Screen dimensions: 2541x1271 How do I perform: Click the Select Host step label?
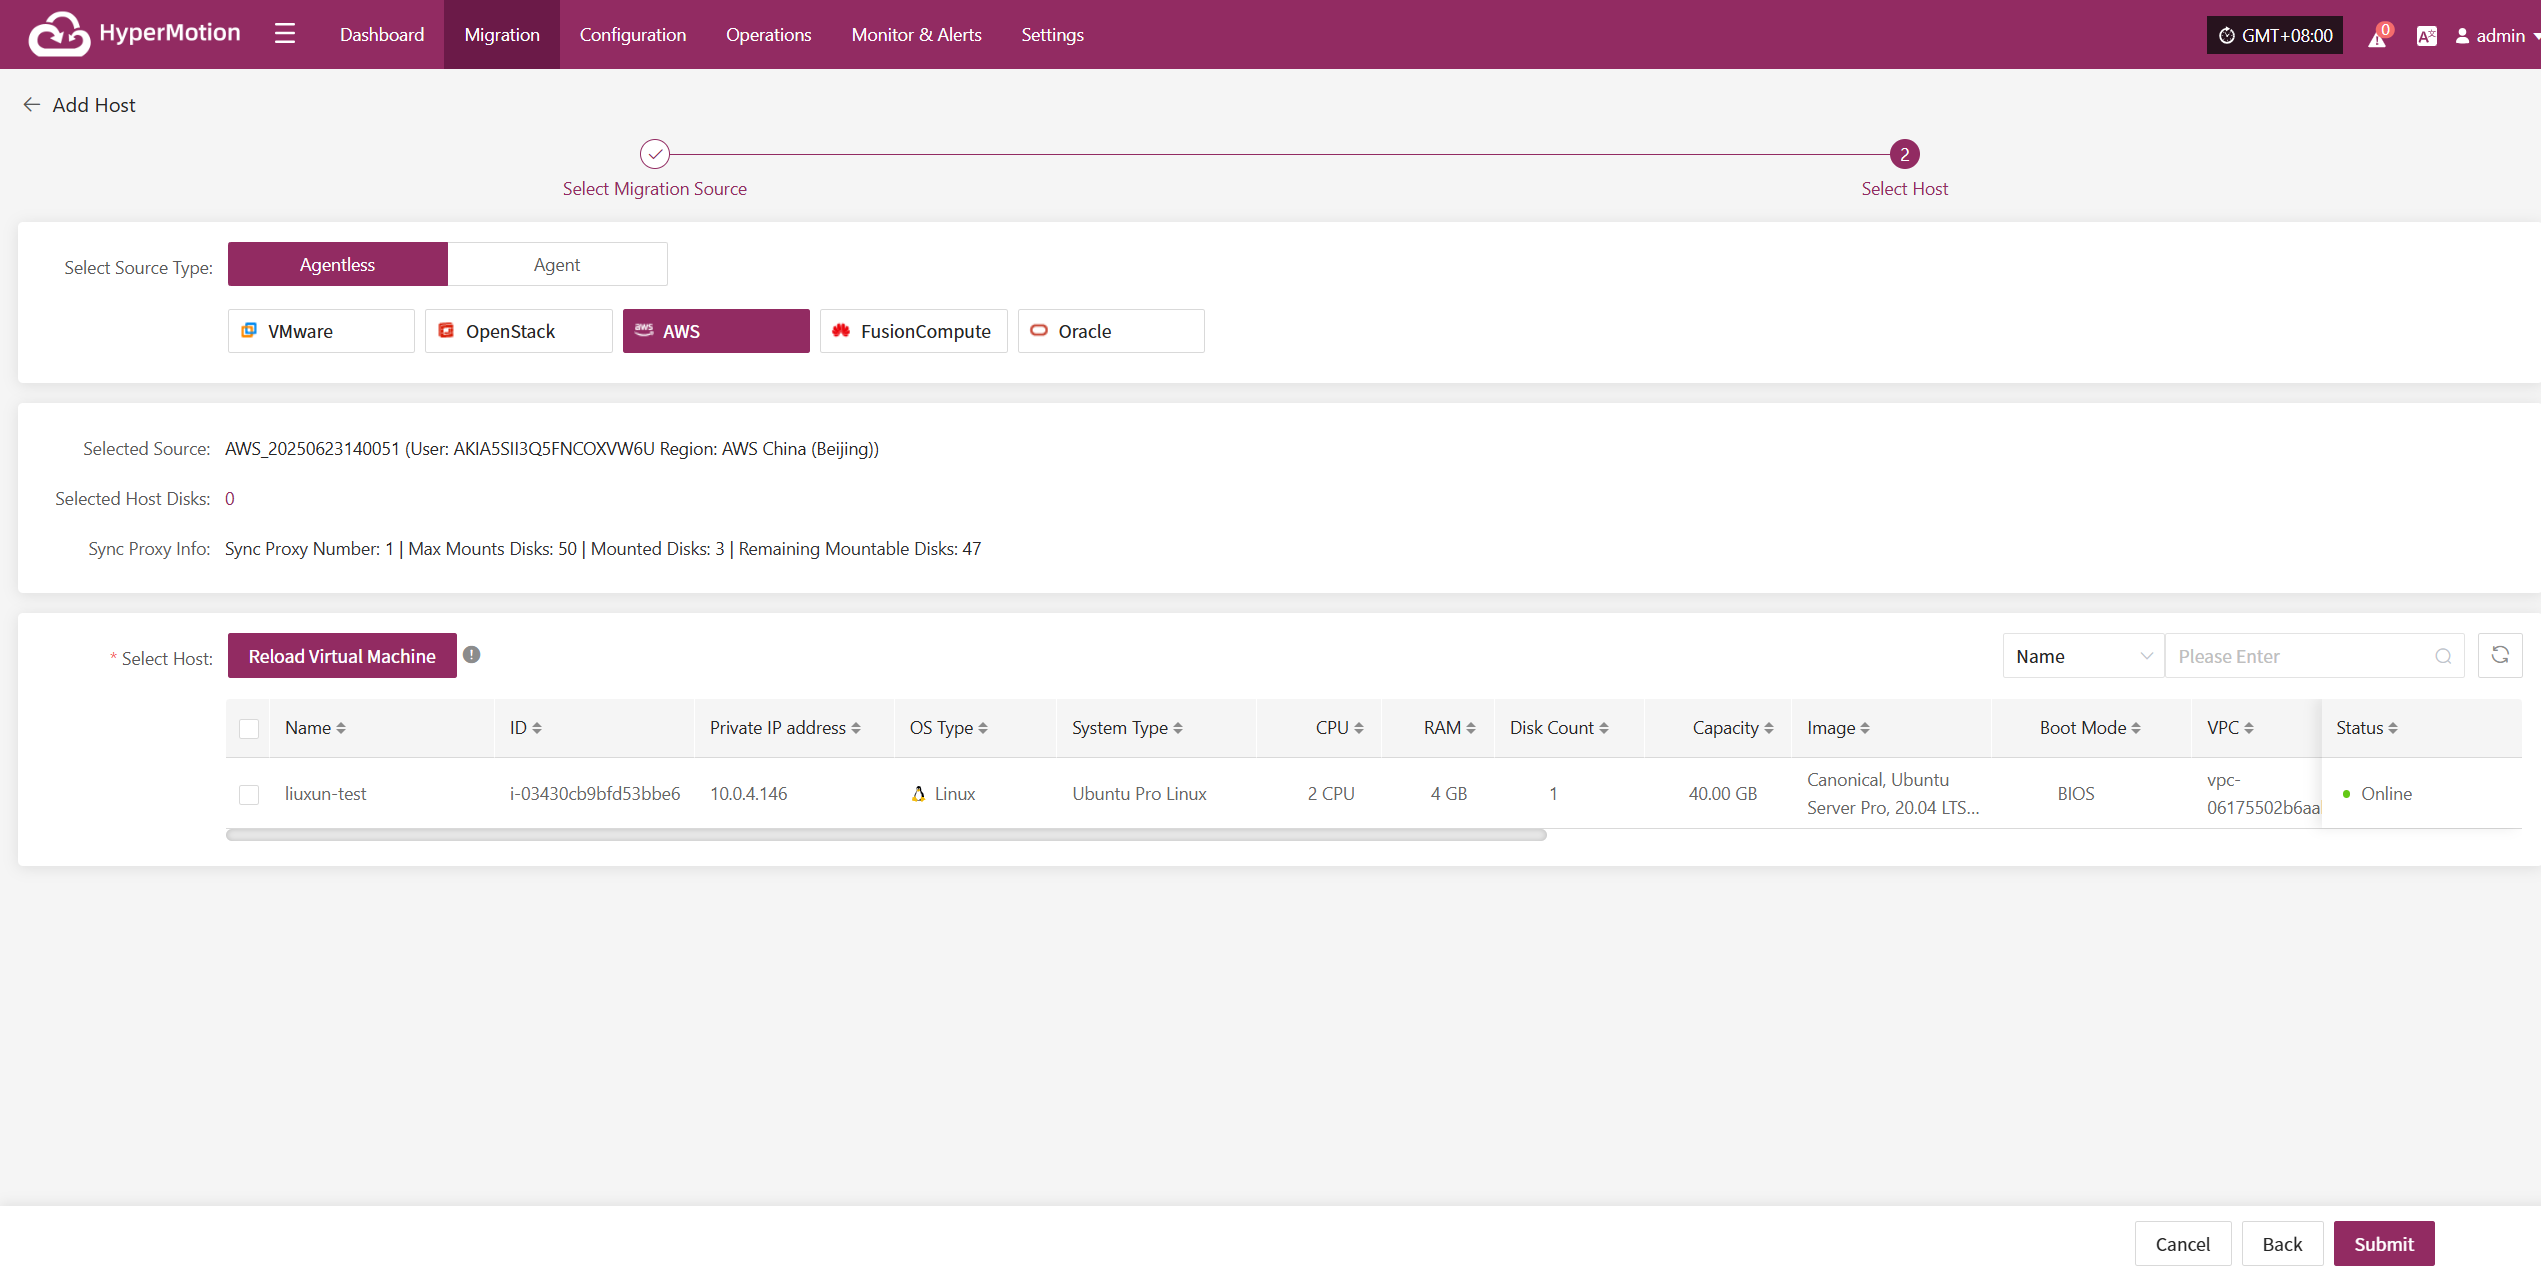1904,189
